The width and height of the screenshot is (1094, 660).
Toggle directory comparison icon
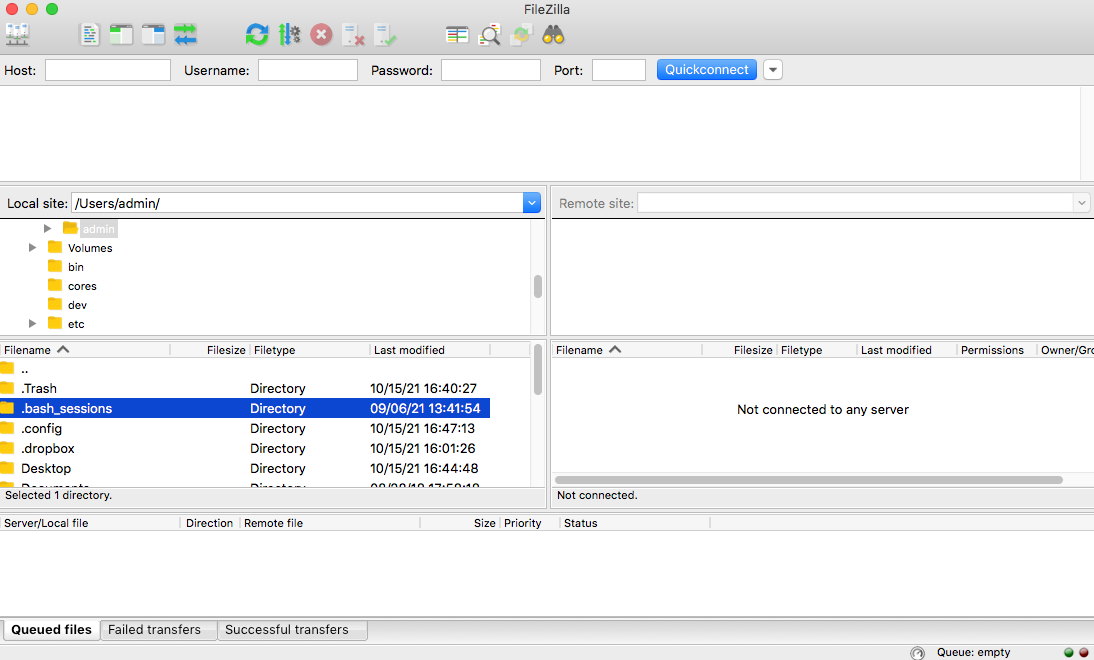pyautogui.click(x=489, y=34)
